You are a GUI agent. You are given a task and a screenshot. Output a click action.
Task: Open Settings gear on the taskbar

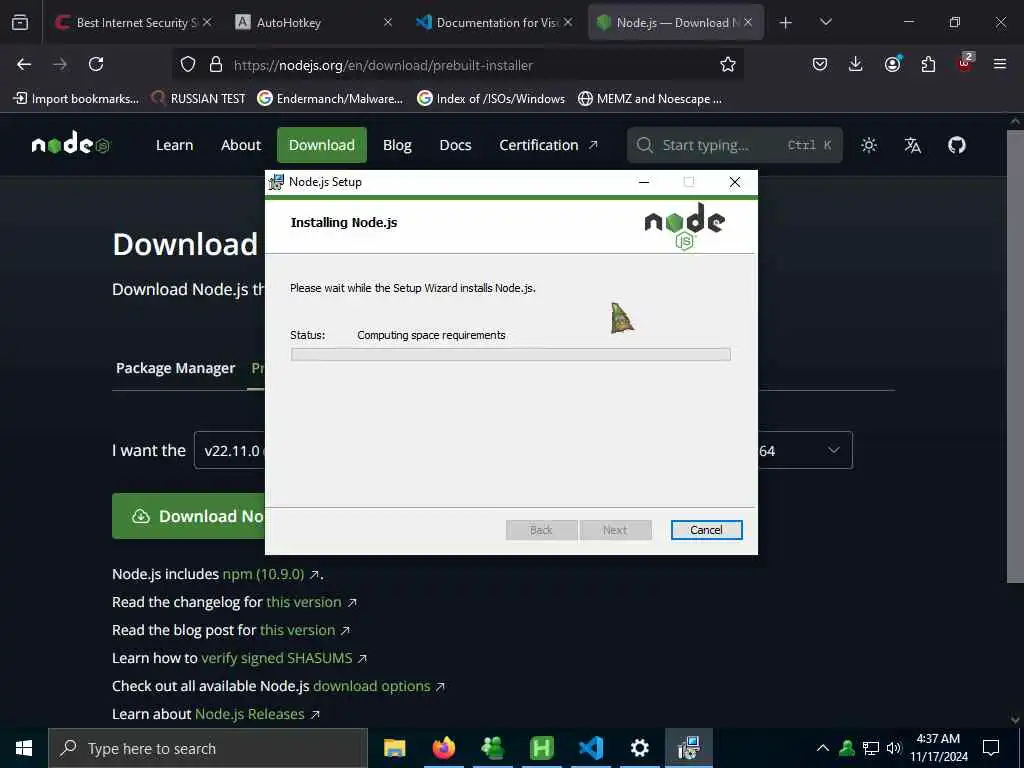(x=639, y=748)
